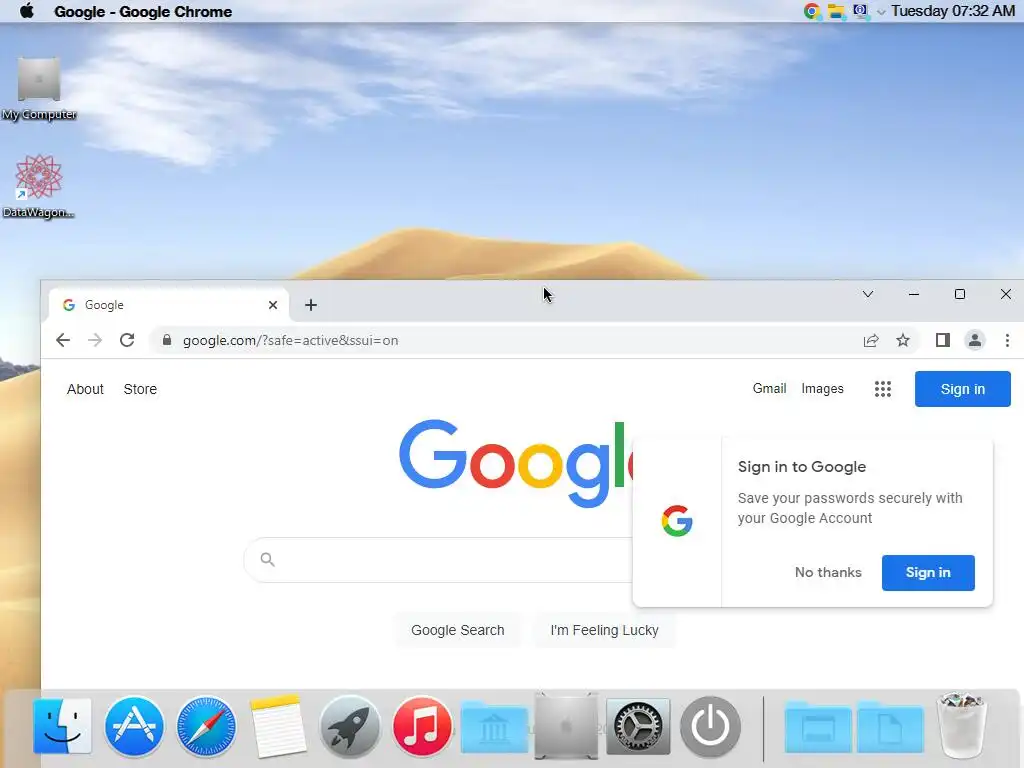Reload the page
This screenshot has width=1024, height=768.
pos(127,340)
